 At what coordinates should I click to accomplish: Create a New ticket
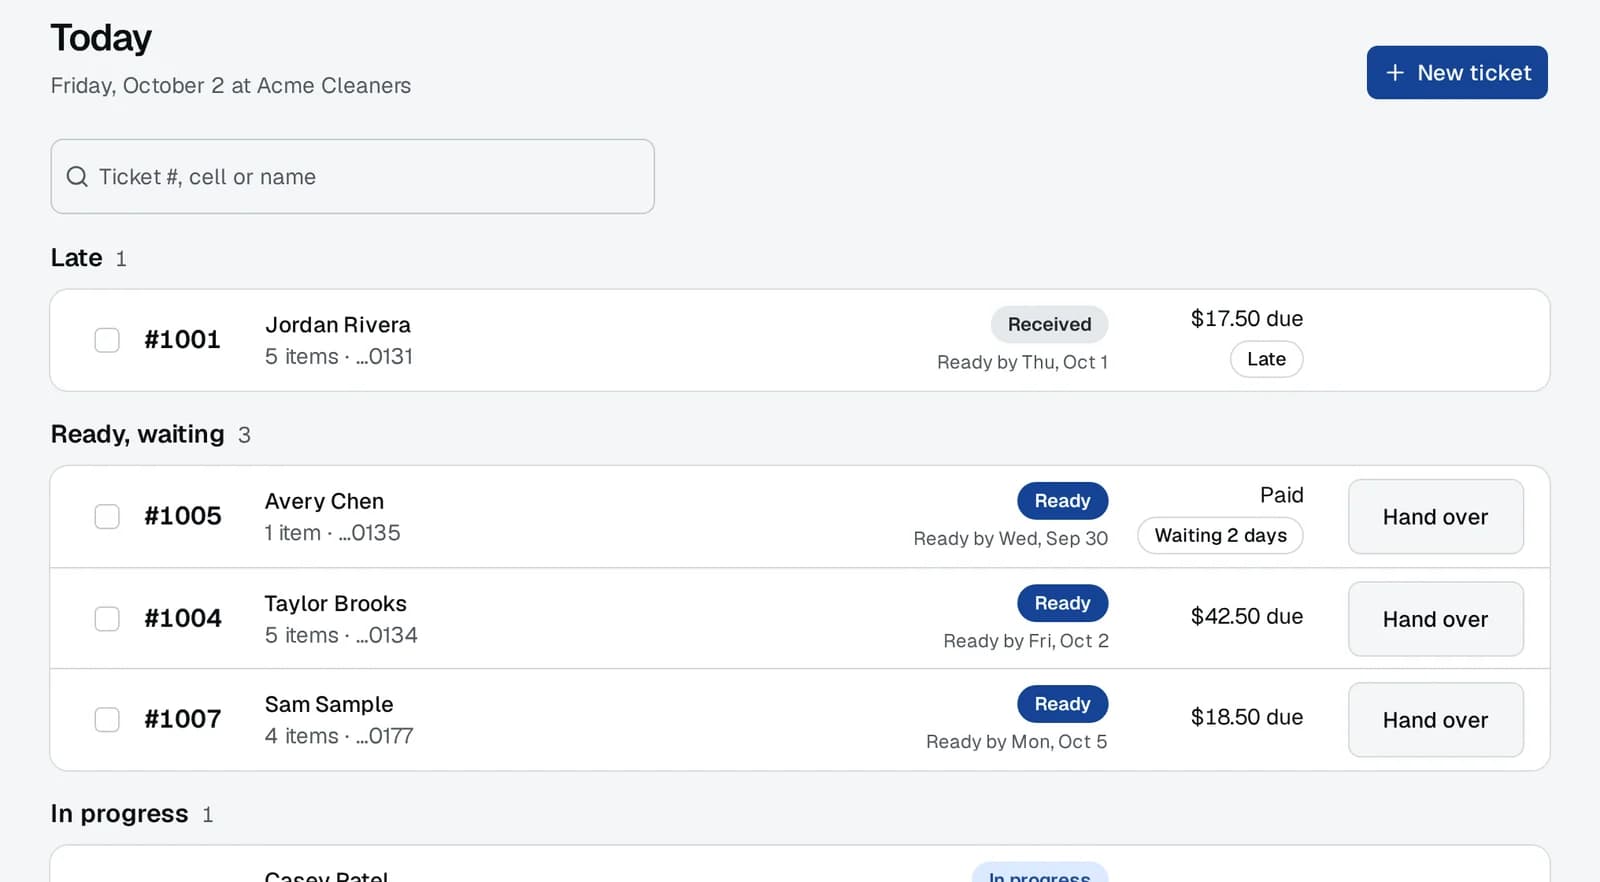click(1457, 73)
